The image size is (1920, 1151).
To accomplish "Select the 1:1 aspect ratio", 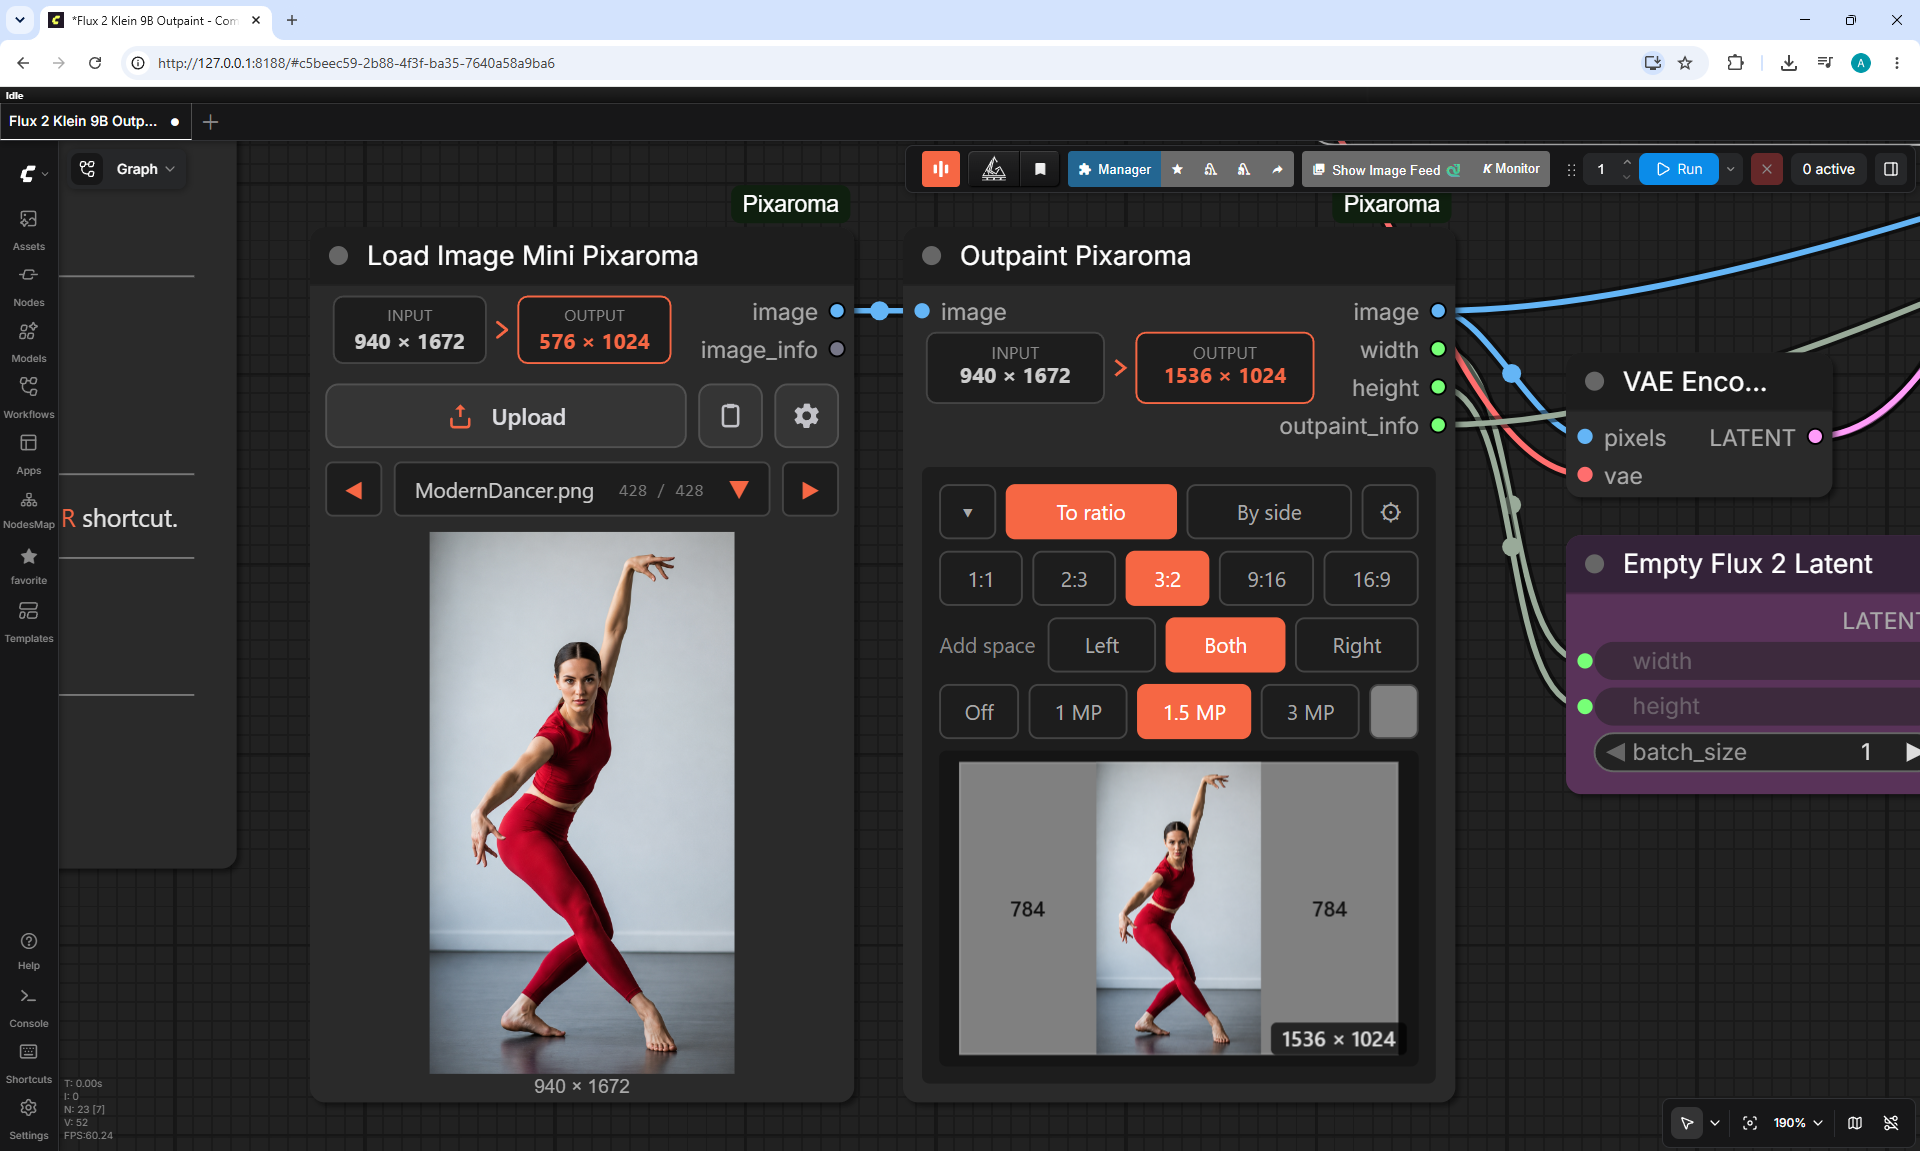I will [x=981, y=579].
